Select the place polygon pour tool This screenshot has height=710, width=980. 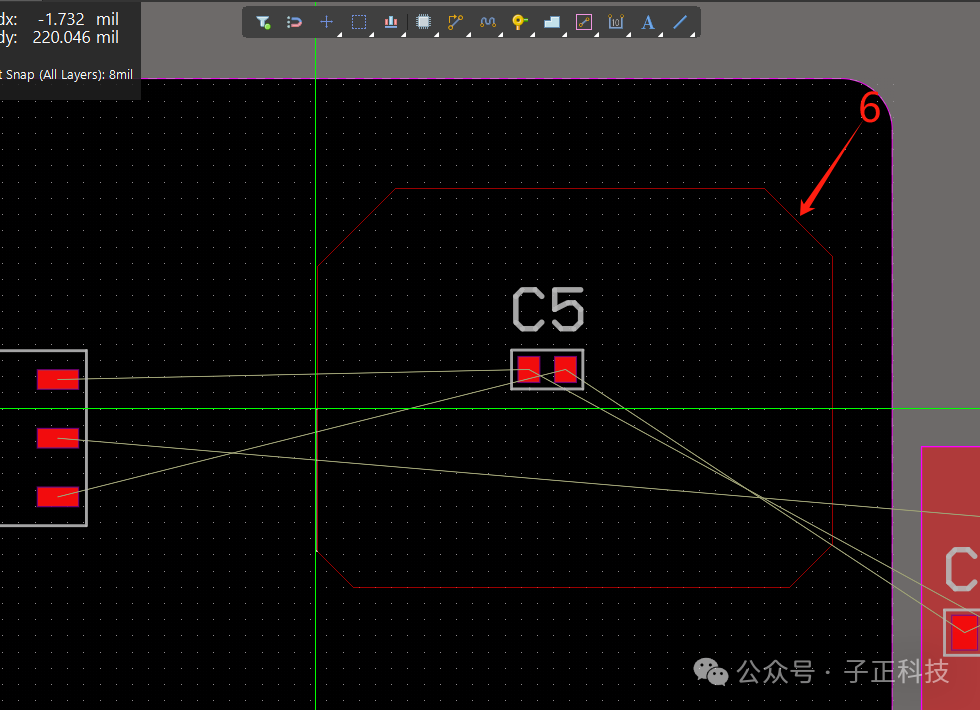click(x=552, y=22)
